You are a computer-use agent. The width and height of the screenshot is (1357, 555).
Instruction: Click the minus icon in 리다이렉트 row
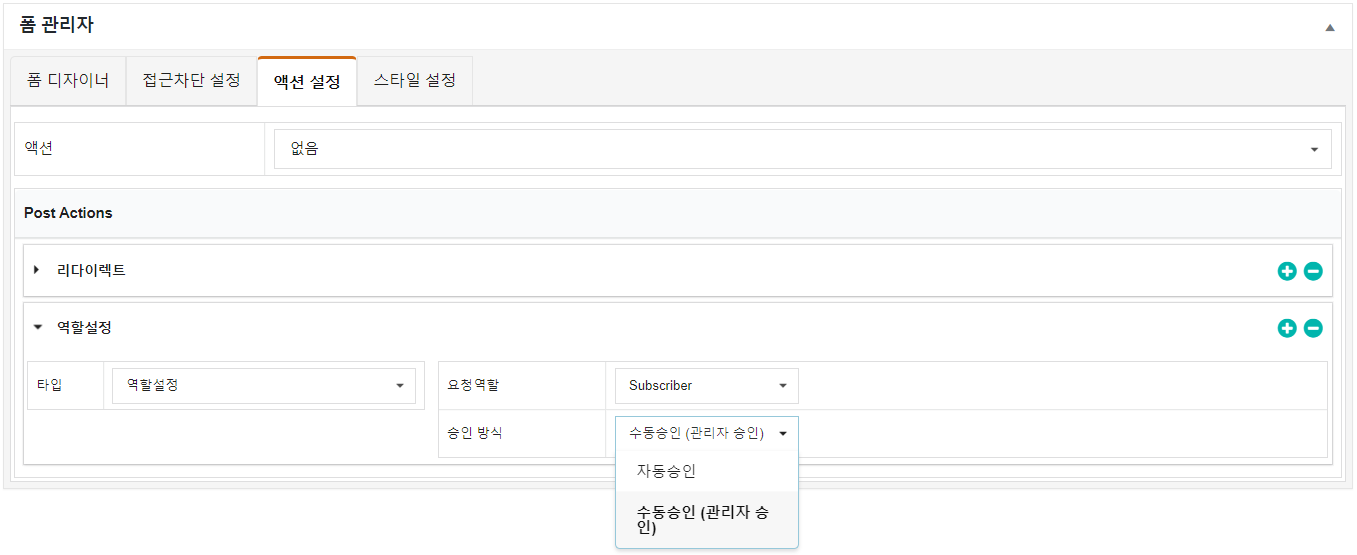pos(1313,271)
